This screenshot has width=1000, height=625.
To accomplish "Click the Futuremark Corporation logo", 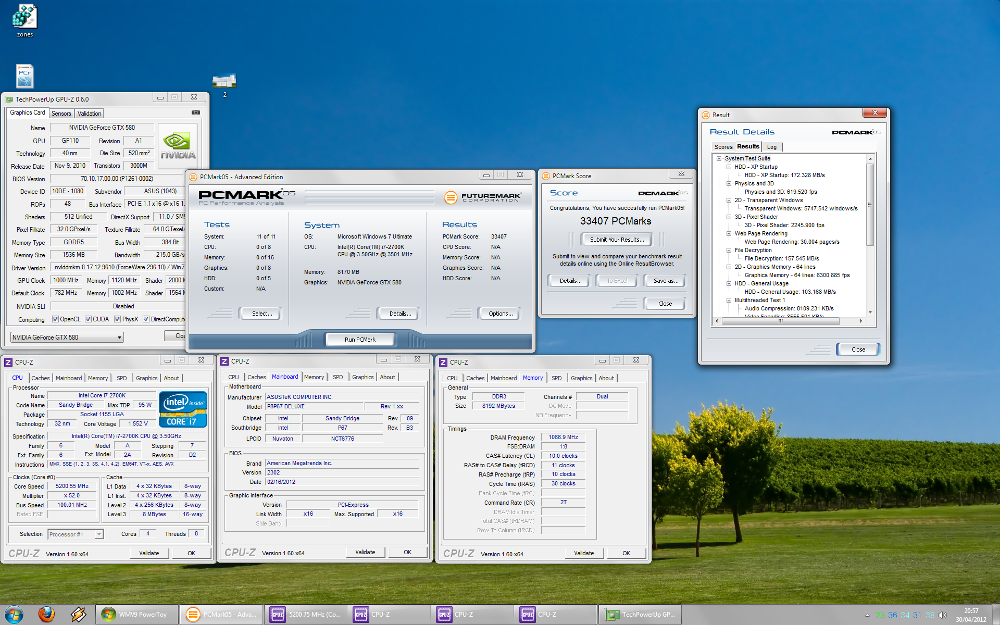I will 483,197.
